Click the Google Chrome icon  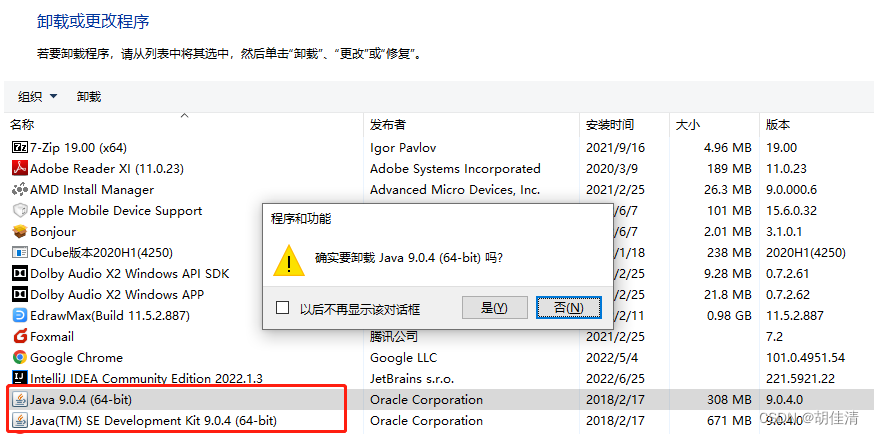tap(20, 357)
